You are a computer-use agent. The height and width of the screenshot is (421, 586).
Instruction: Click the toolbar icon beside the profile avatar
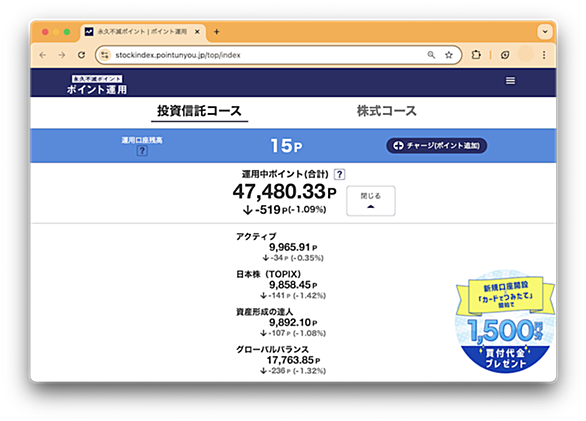click(x=505, y=55)
